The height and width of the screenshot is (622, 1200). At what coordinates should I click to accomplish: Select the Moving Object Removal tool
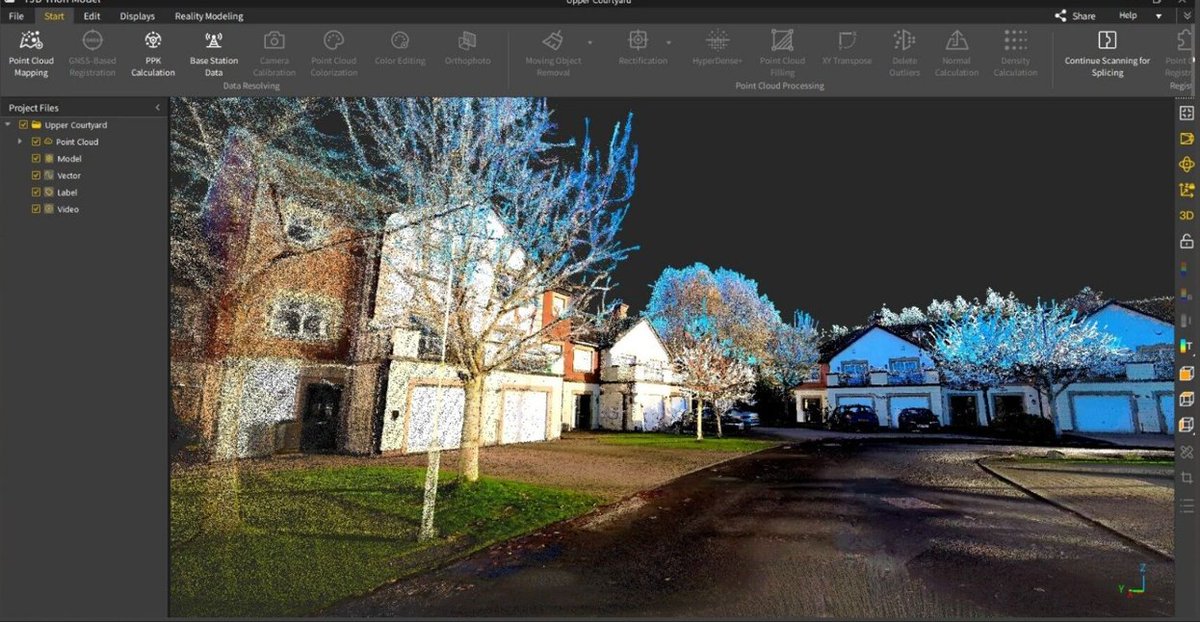pyautogui.click(x=553, y=53)
